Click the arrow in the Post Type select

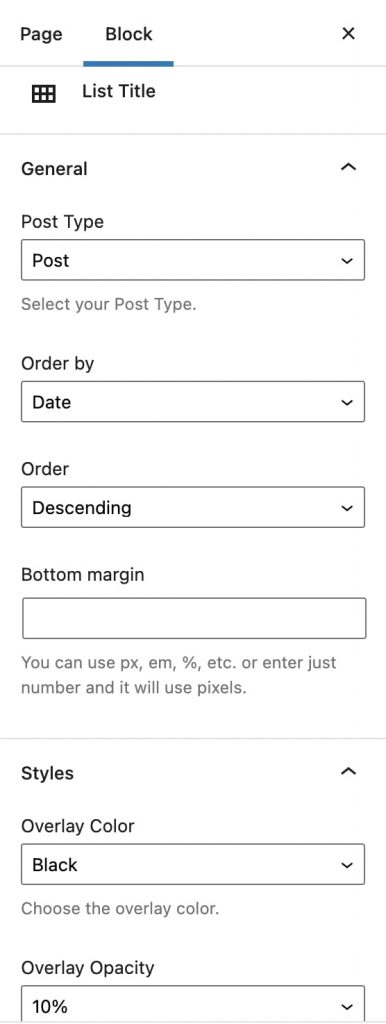coord(347,261)
